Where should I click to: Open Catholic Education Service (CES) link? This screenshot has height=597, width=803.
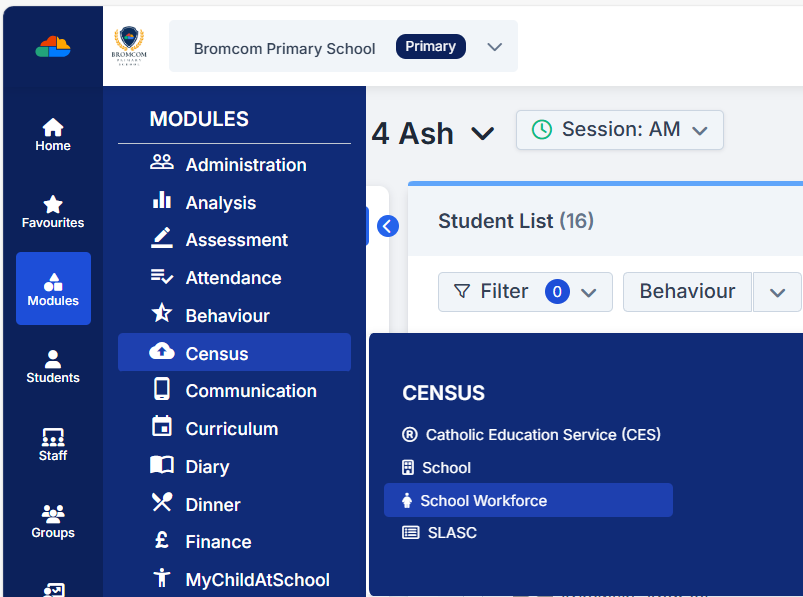[x=542, y=435]
